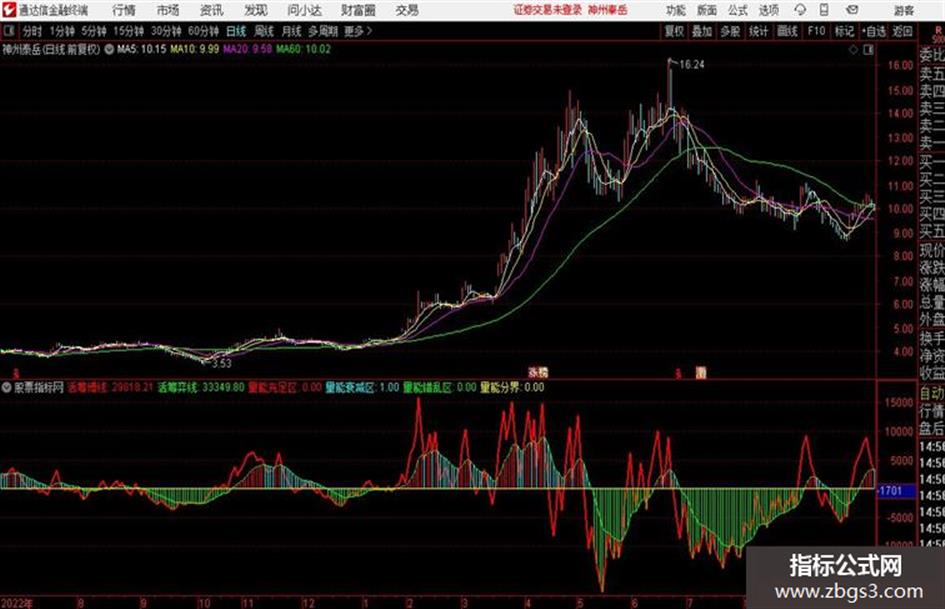The image size is (945, 609).
Task: Open the 公式 menu
Action: point(738,10)
